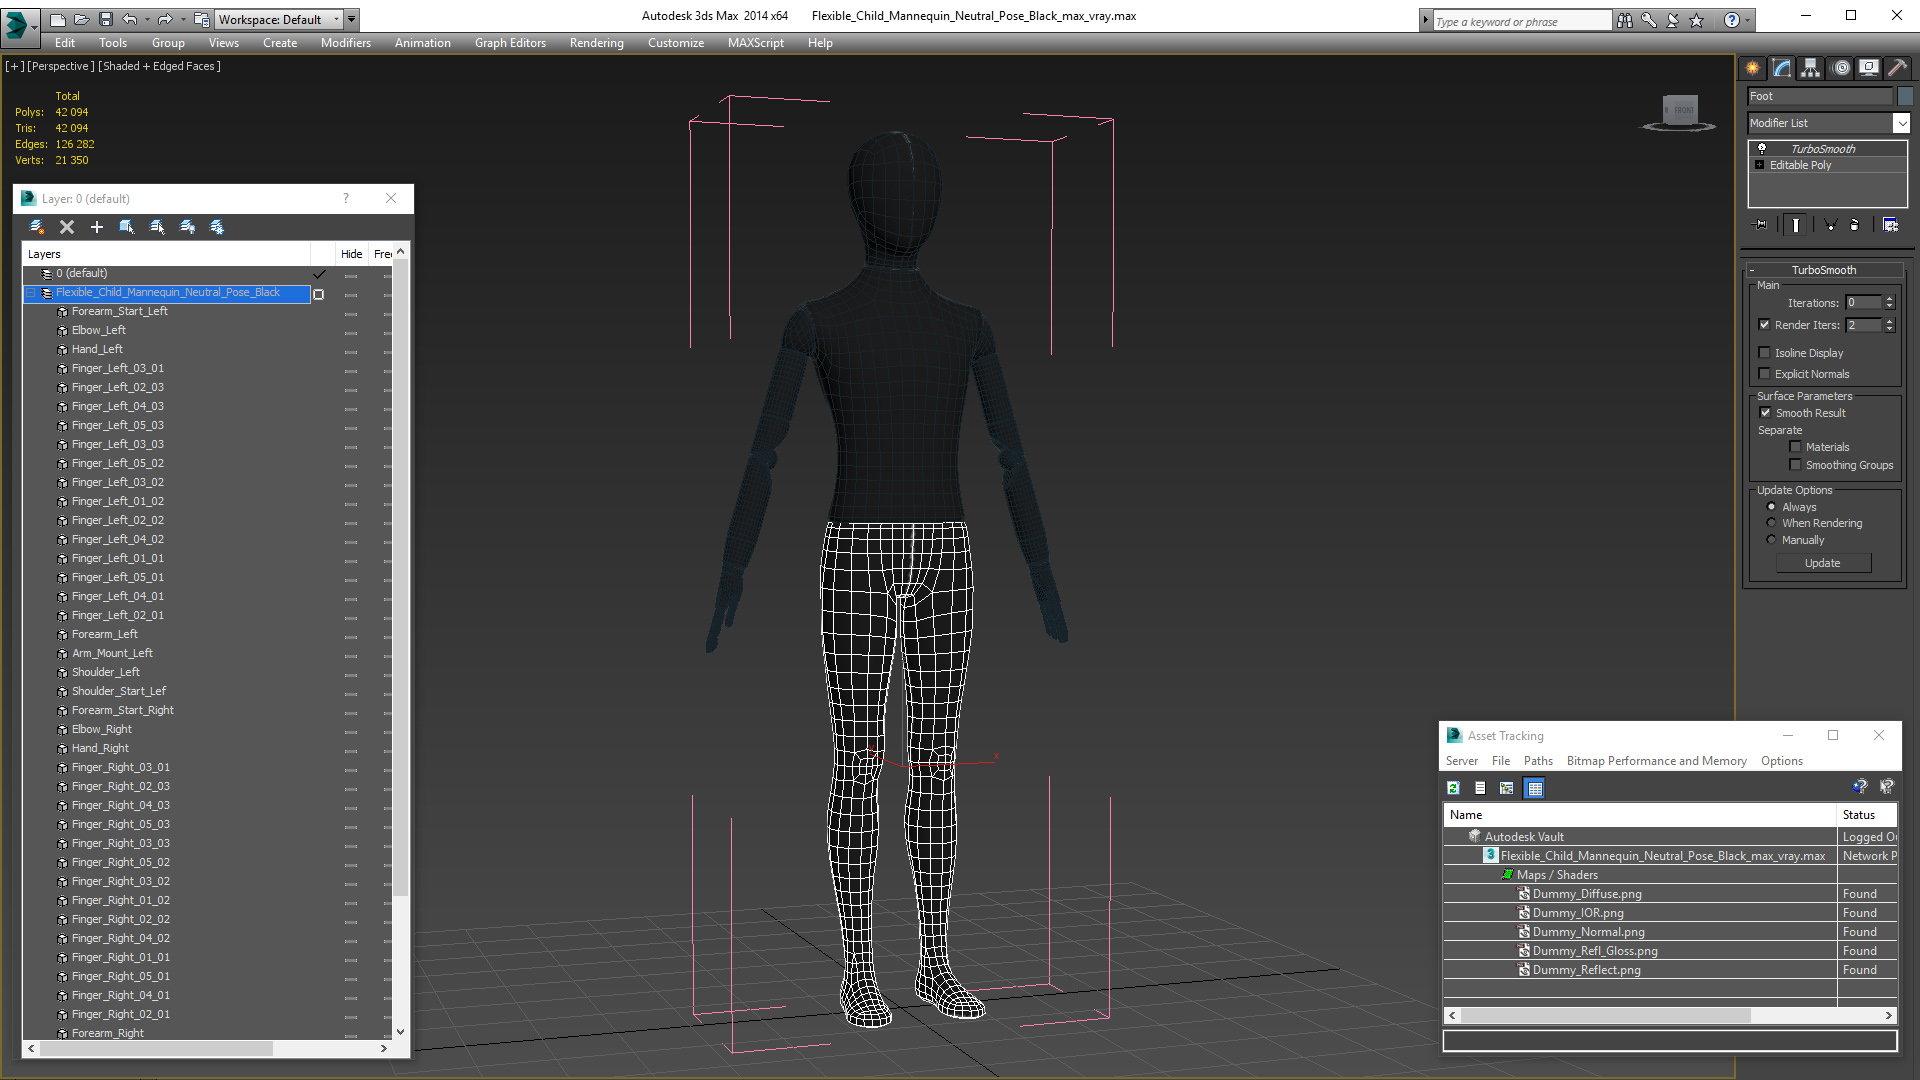Click the Refresh icon in Asset Tracking
The height and width of the screenshot is (1080, 1920).
(x=1453, y=788)
